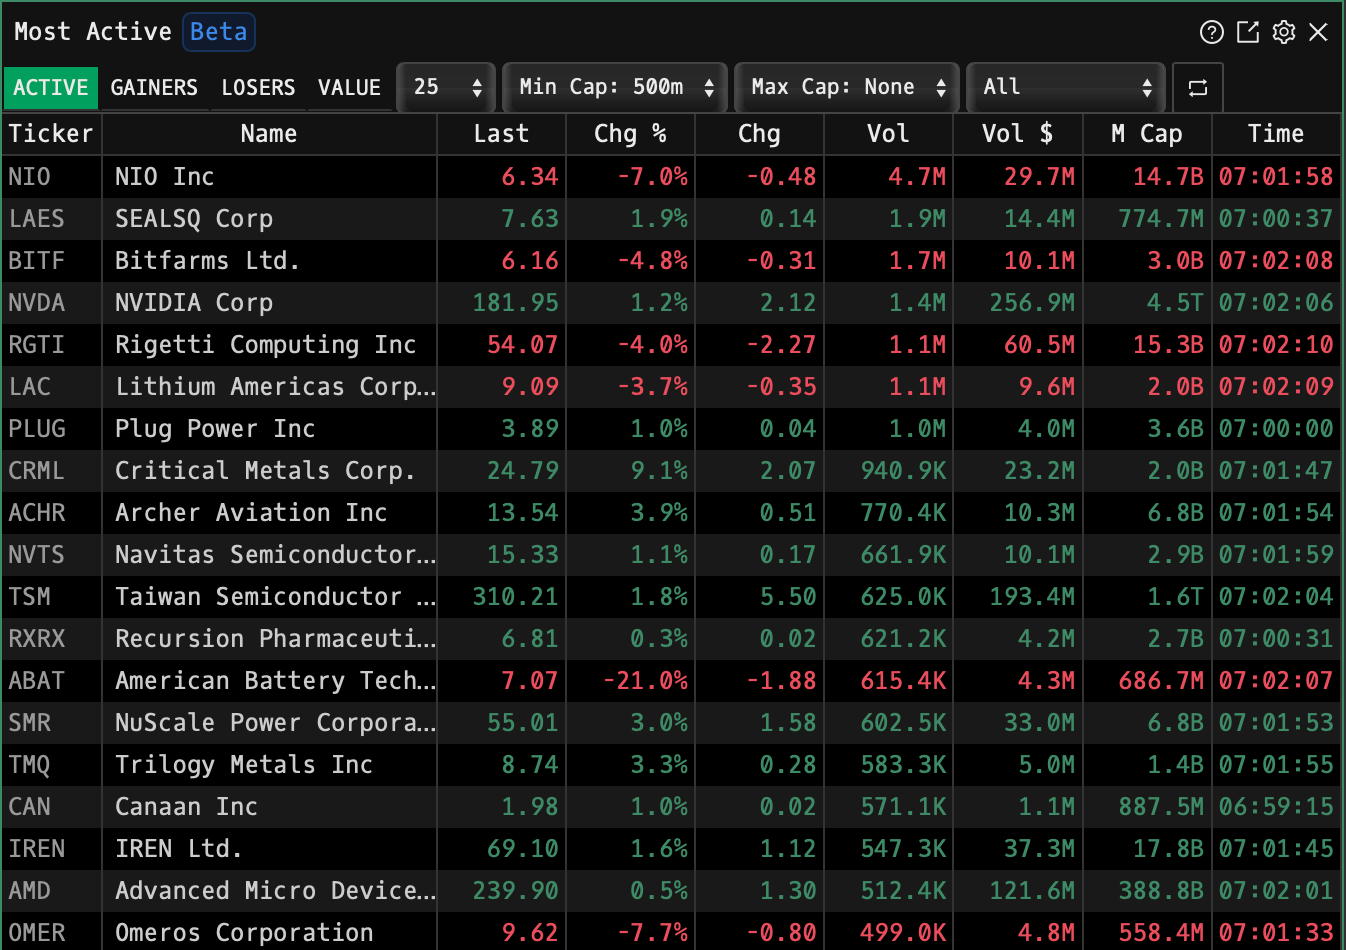Click the 4.5T market cap value

[x=1176, y=303]
